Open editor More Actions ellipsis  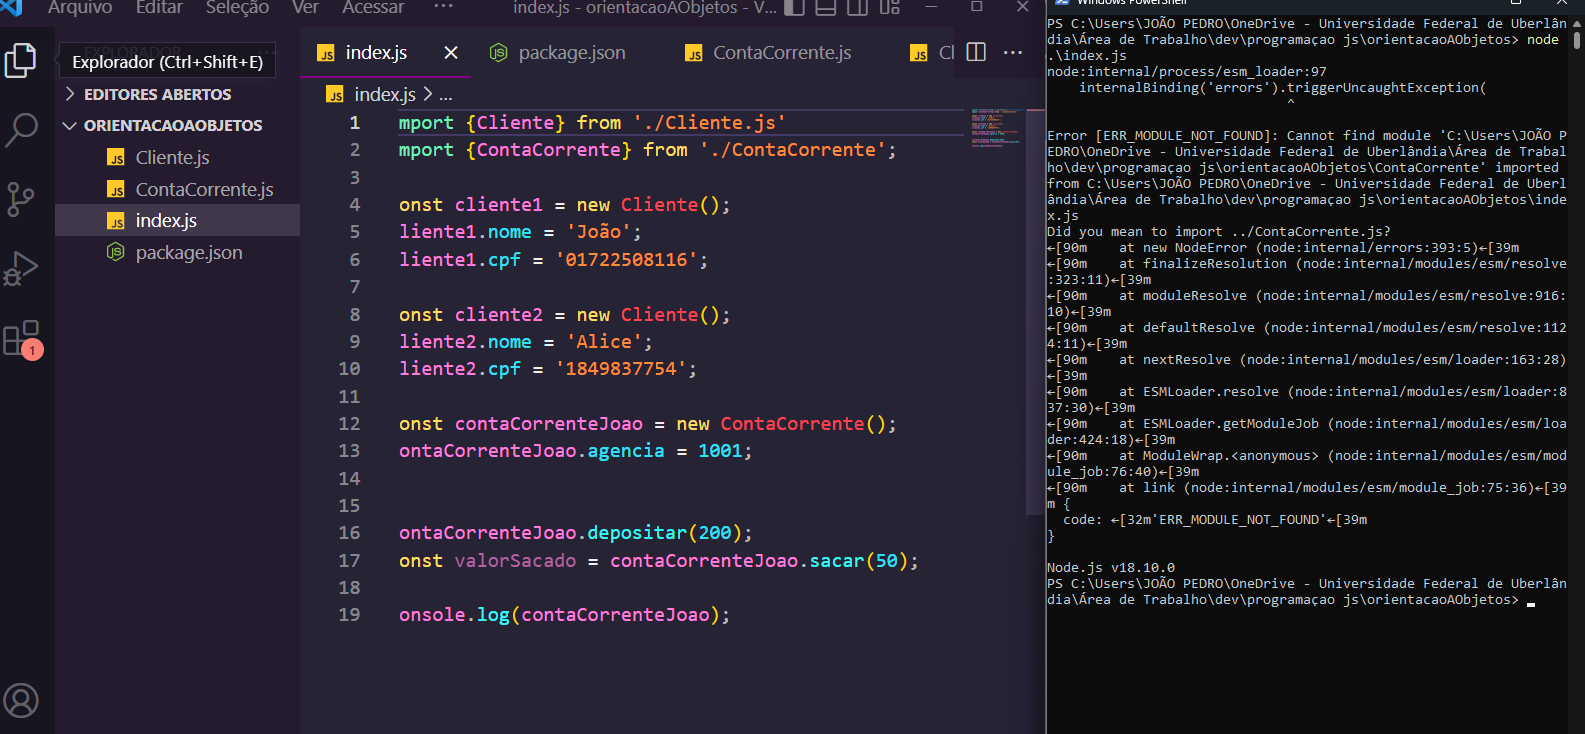point(1013,52)
